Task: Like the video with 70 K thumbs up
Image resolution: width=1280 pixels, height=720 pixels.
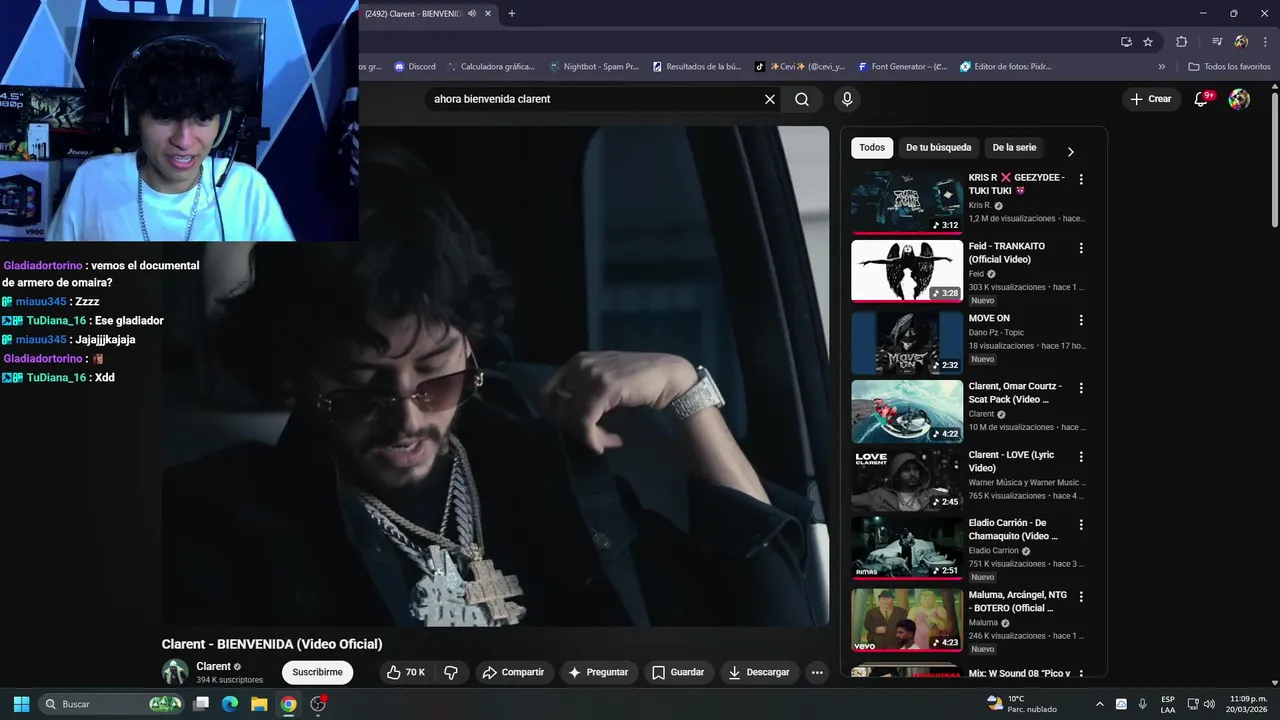Action: point(406,672)
